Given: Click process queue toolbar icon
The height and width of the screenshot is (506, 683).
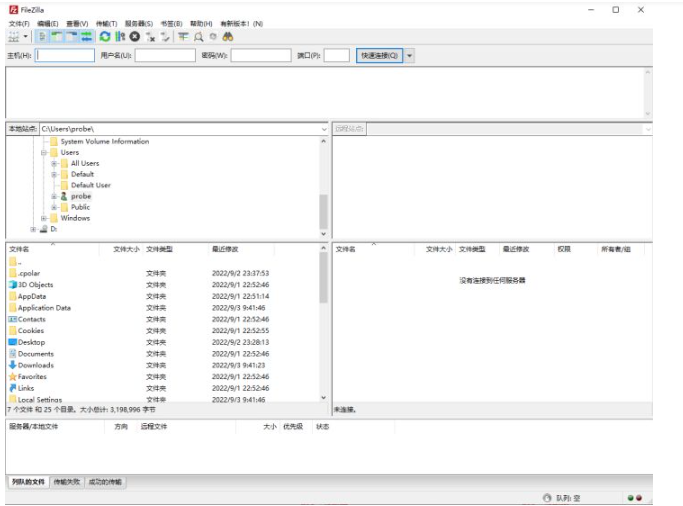Looking at the screenshot, I should [120, 37].
